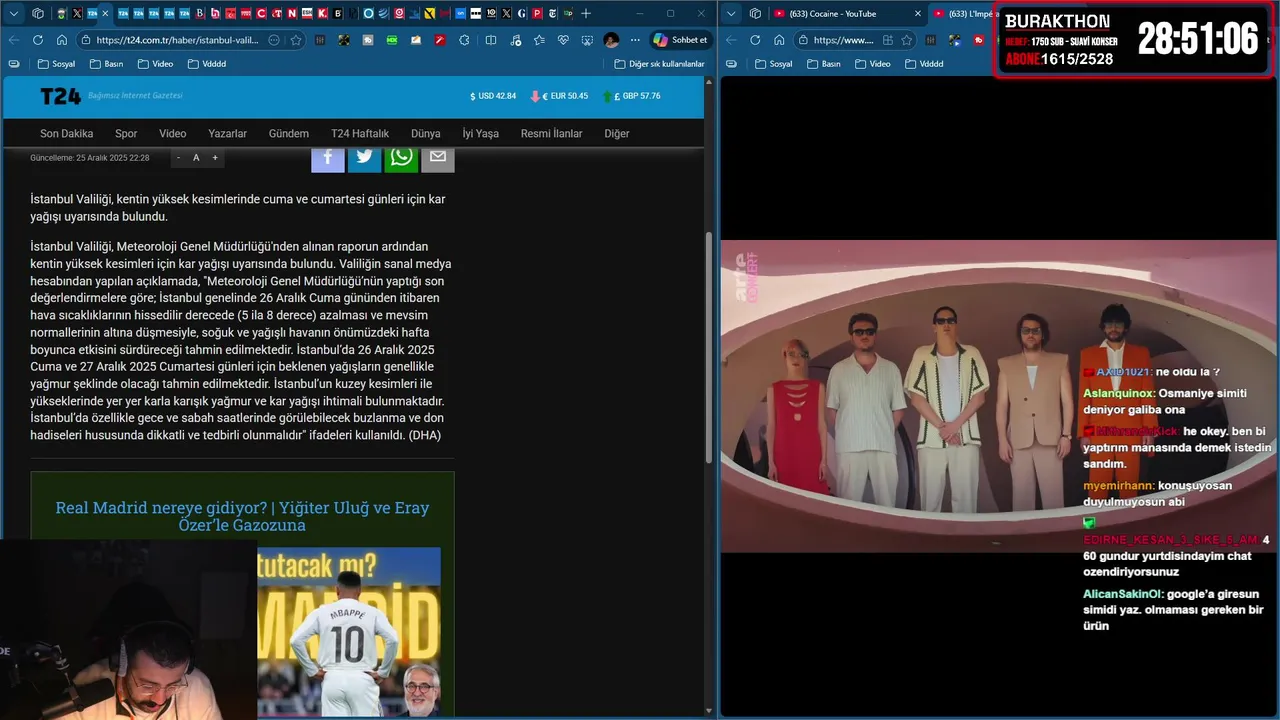The height and width of the screenshot is (720, 1280).
Task: Share article by email
Action: point(438,159)
